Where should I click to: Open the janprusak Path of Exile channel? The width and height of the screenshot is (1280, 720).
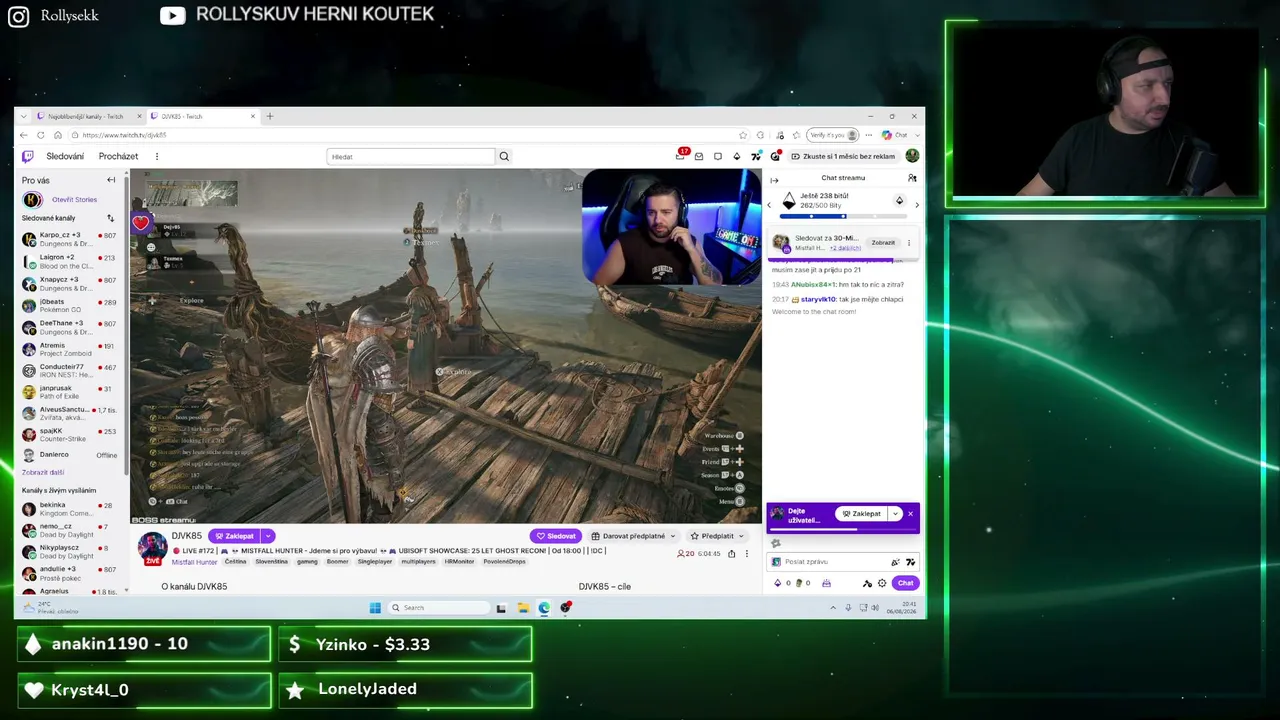(70, 392)
